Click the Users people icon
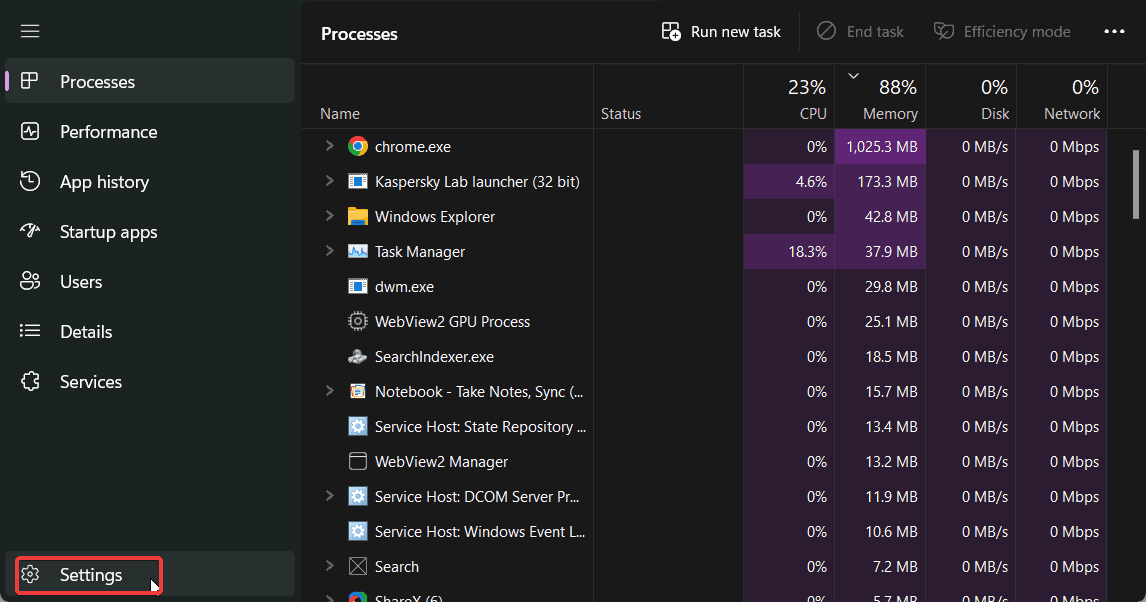Screen dimensions: 1146x602 [30, 281]
